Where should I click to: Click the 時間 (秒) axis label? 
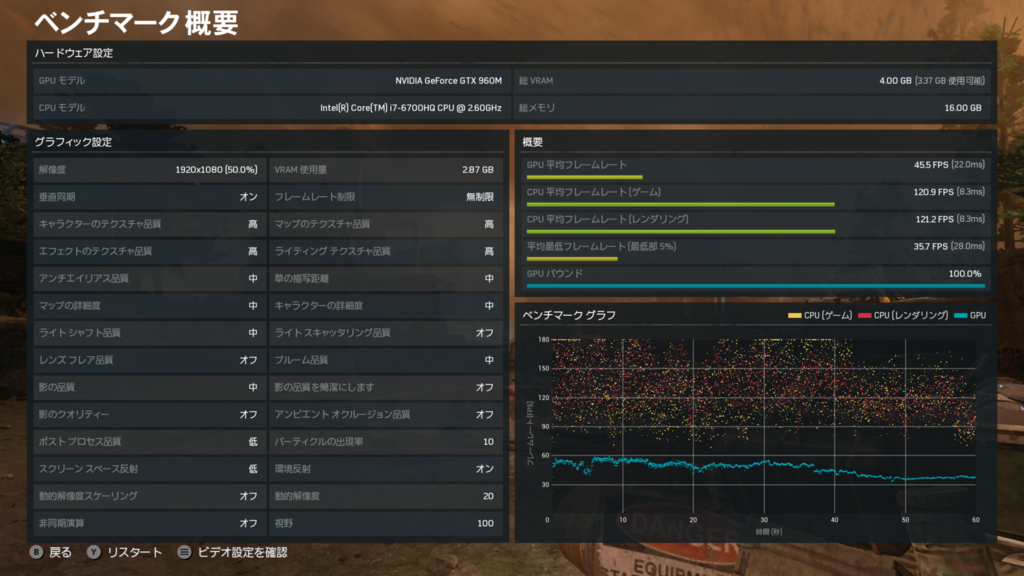click(769, 532)
